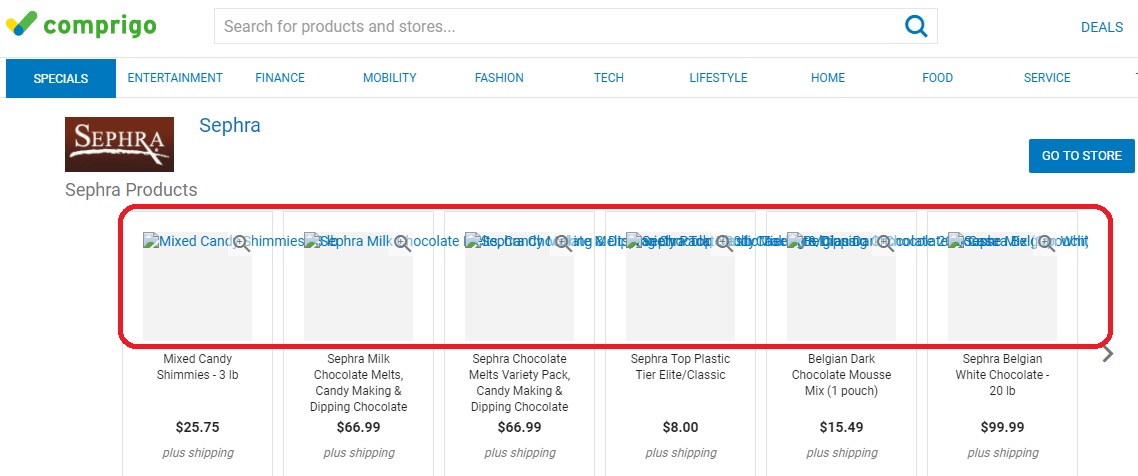Show next products with right chevron
Image resolution: width=1138 pixels, height=476 pixels.
tap(1108, 354)
